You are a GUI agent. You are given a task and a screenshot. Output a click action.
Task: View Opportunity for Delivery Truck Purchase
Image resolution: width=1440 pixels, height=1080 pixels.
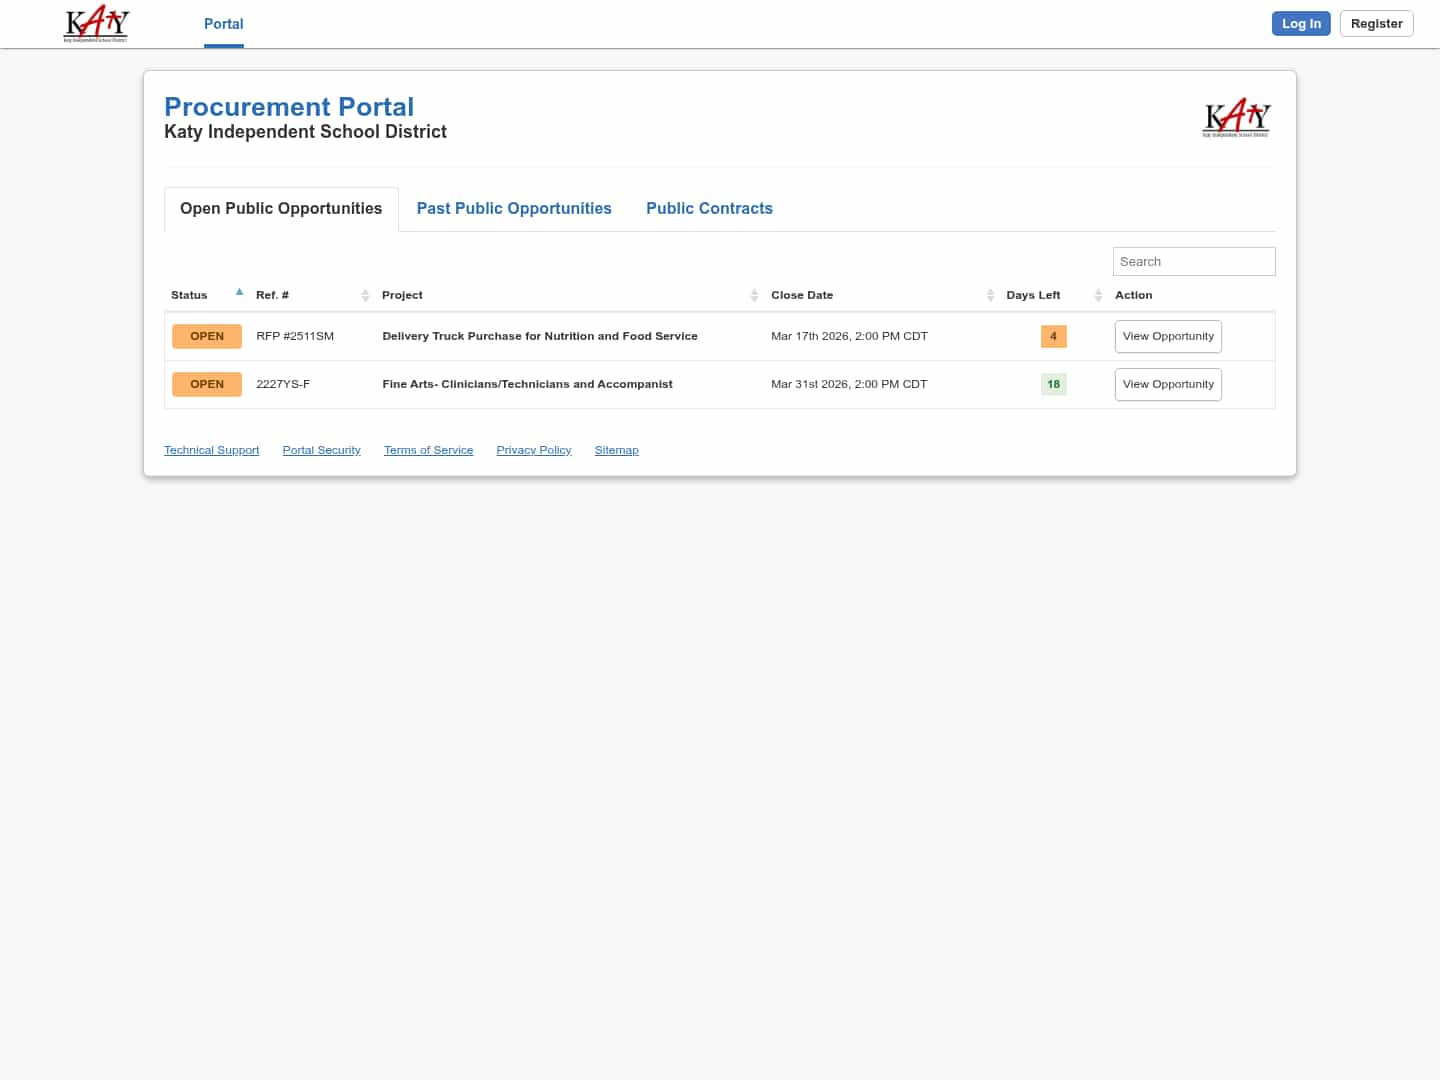[1168, 336]
